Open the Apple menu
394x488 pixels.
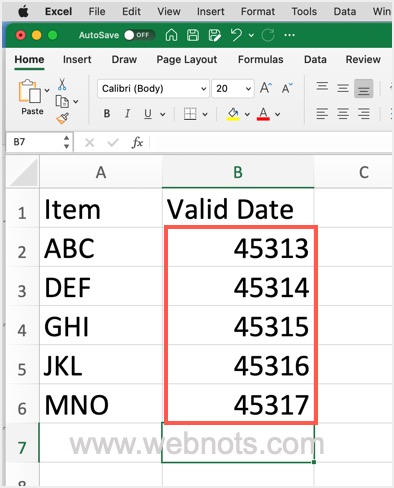(23, 12)
